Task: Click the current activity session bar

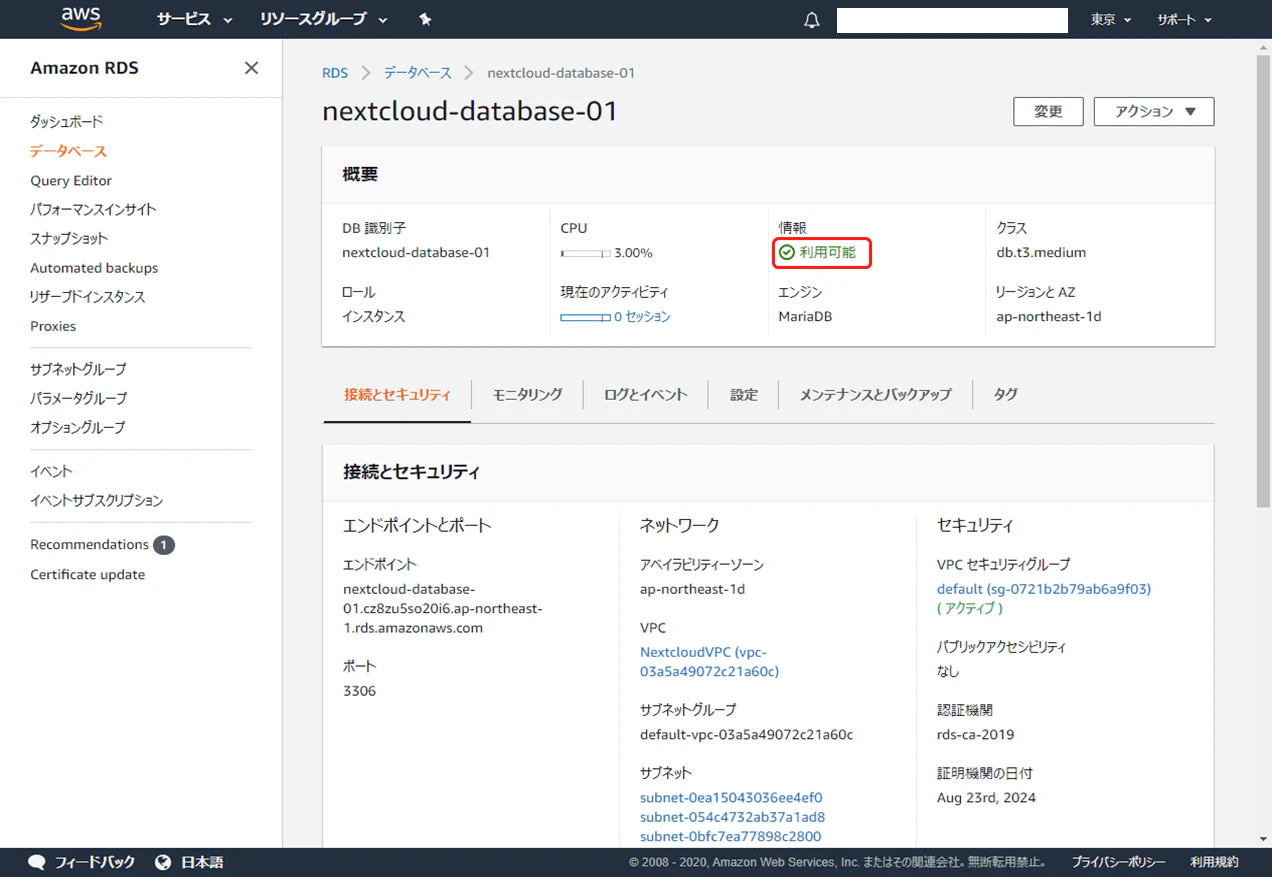Action: click(585, 317)
